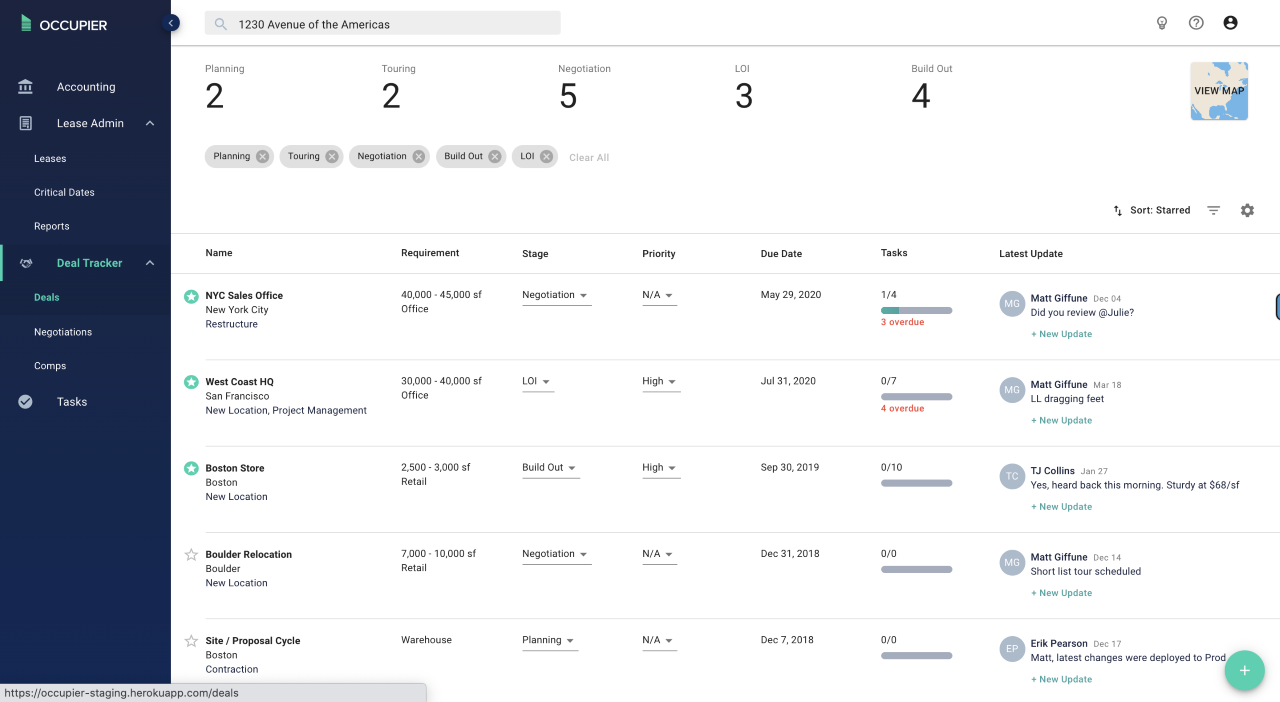Open the Priority dropdown for Boston Store
Image resolution: width=1280 pixels, height=702 pixels.
[x=660, y=468]
